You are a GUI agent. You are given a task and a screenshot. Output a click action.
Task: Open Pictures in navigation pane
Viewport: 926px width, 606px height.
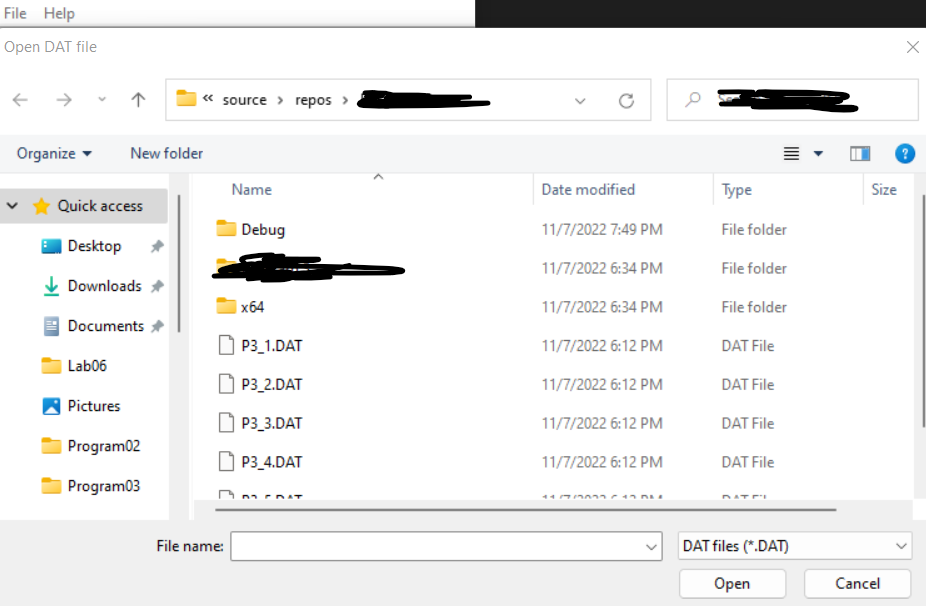tap(93, 406)
